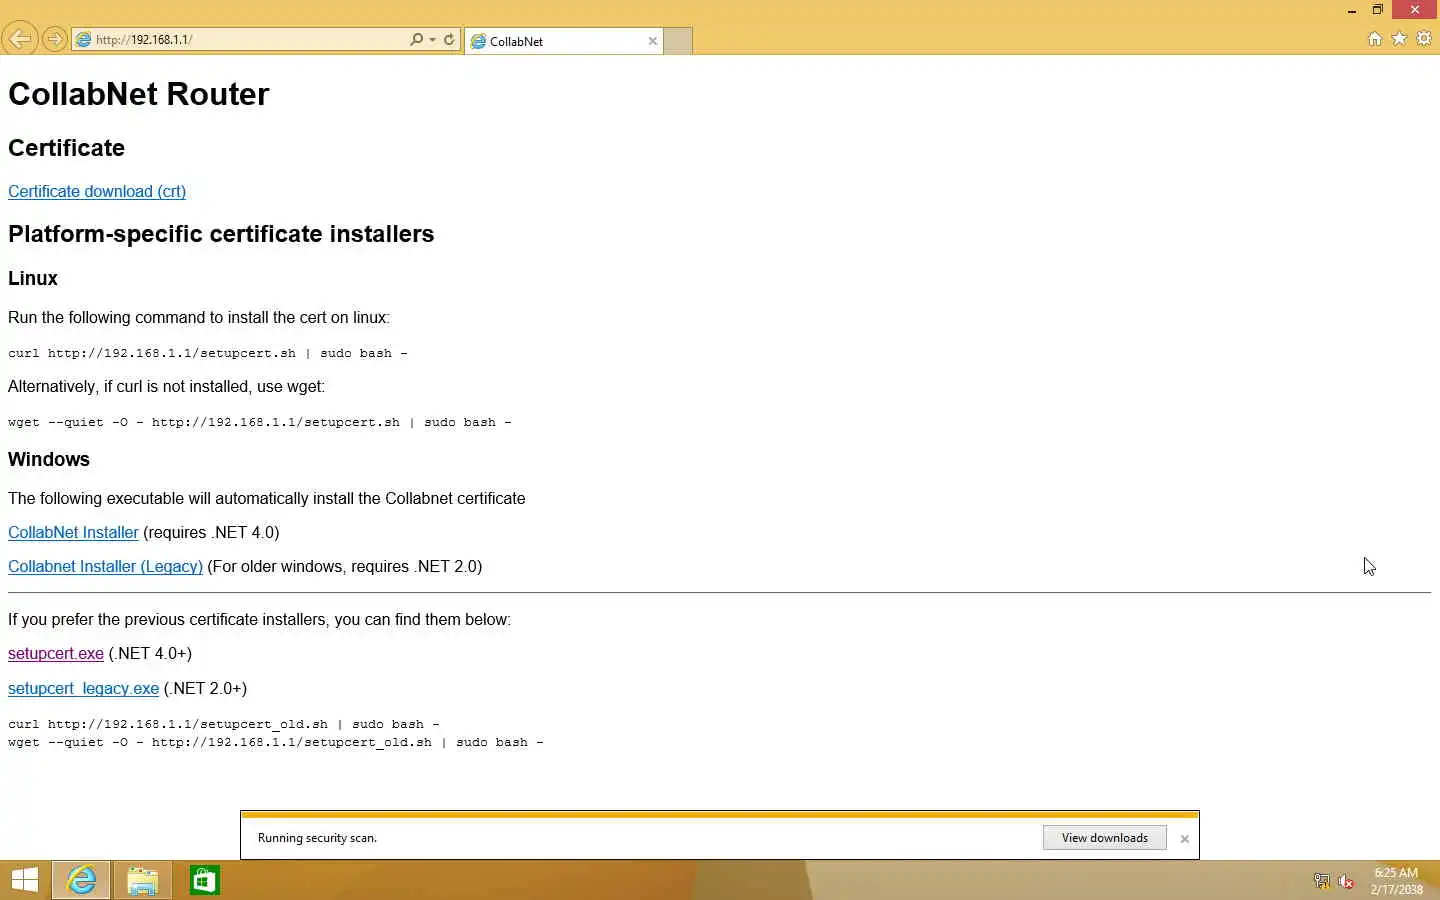Click the search magnifier in address bar
The width and height of the screenshot is (1440, 900).
pos(416,40)
